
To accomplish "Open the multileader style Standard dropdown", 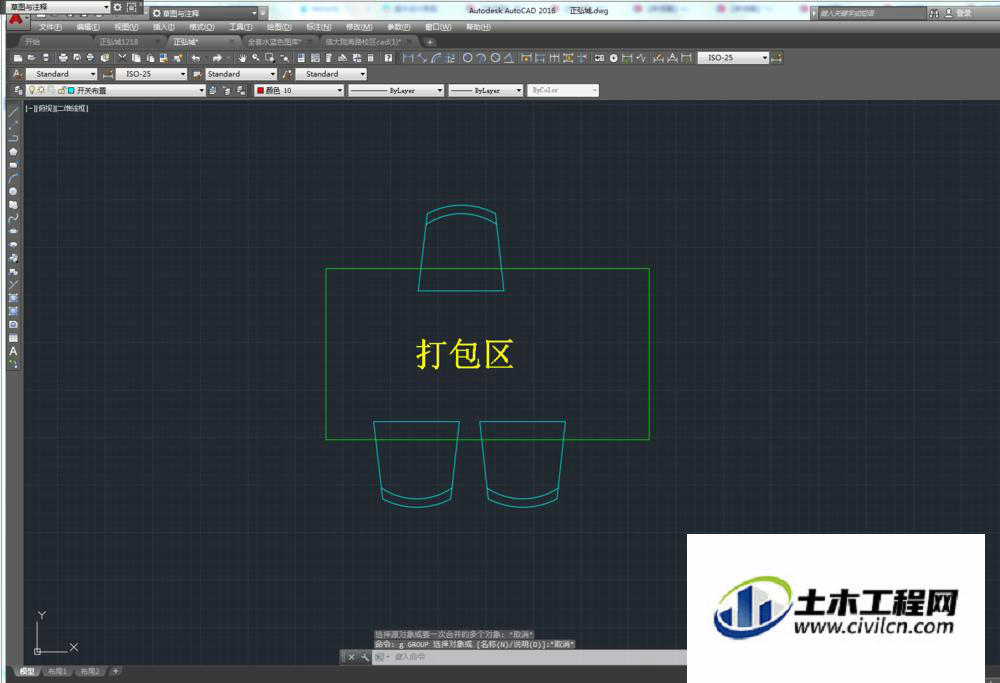I will coord(331,74).
